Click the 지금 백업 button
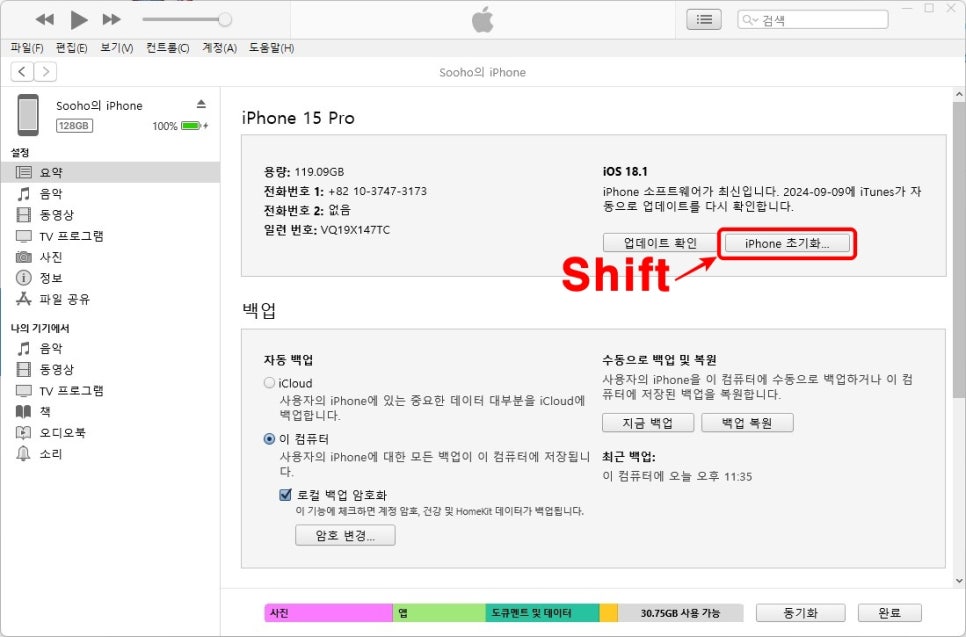 [648, 423]
